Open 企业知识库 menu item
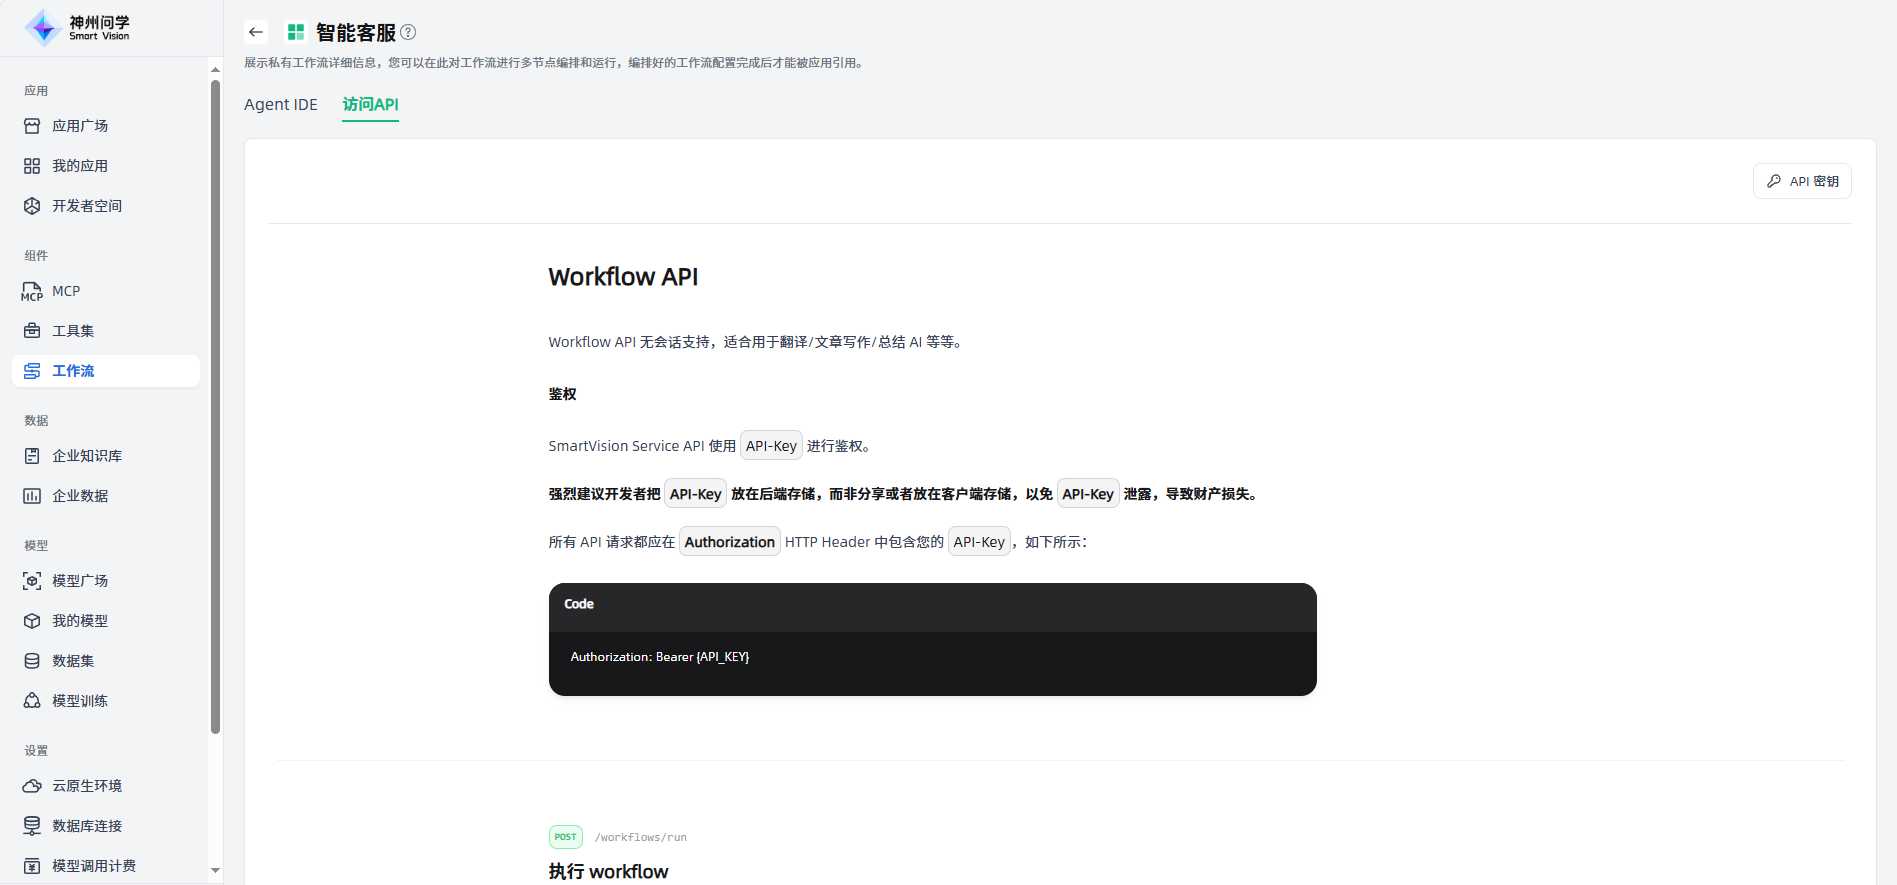The image size is (1897, 885). click(x=87, y=456)
